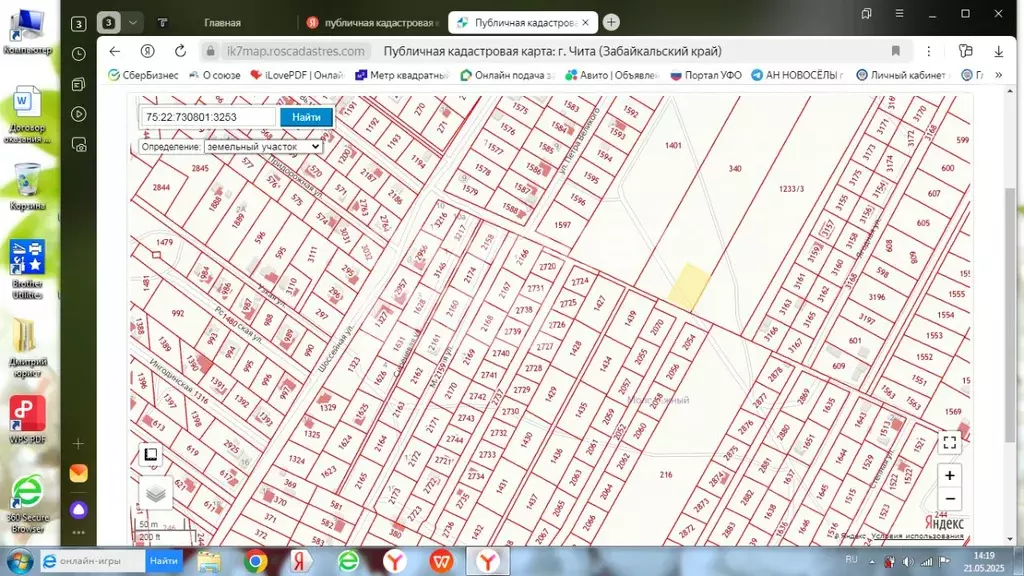Zoom out the map with minus button
The width and height of the screenshot is (1024, 576).
pyautogui.click(x=950, y=499)
